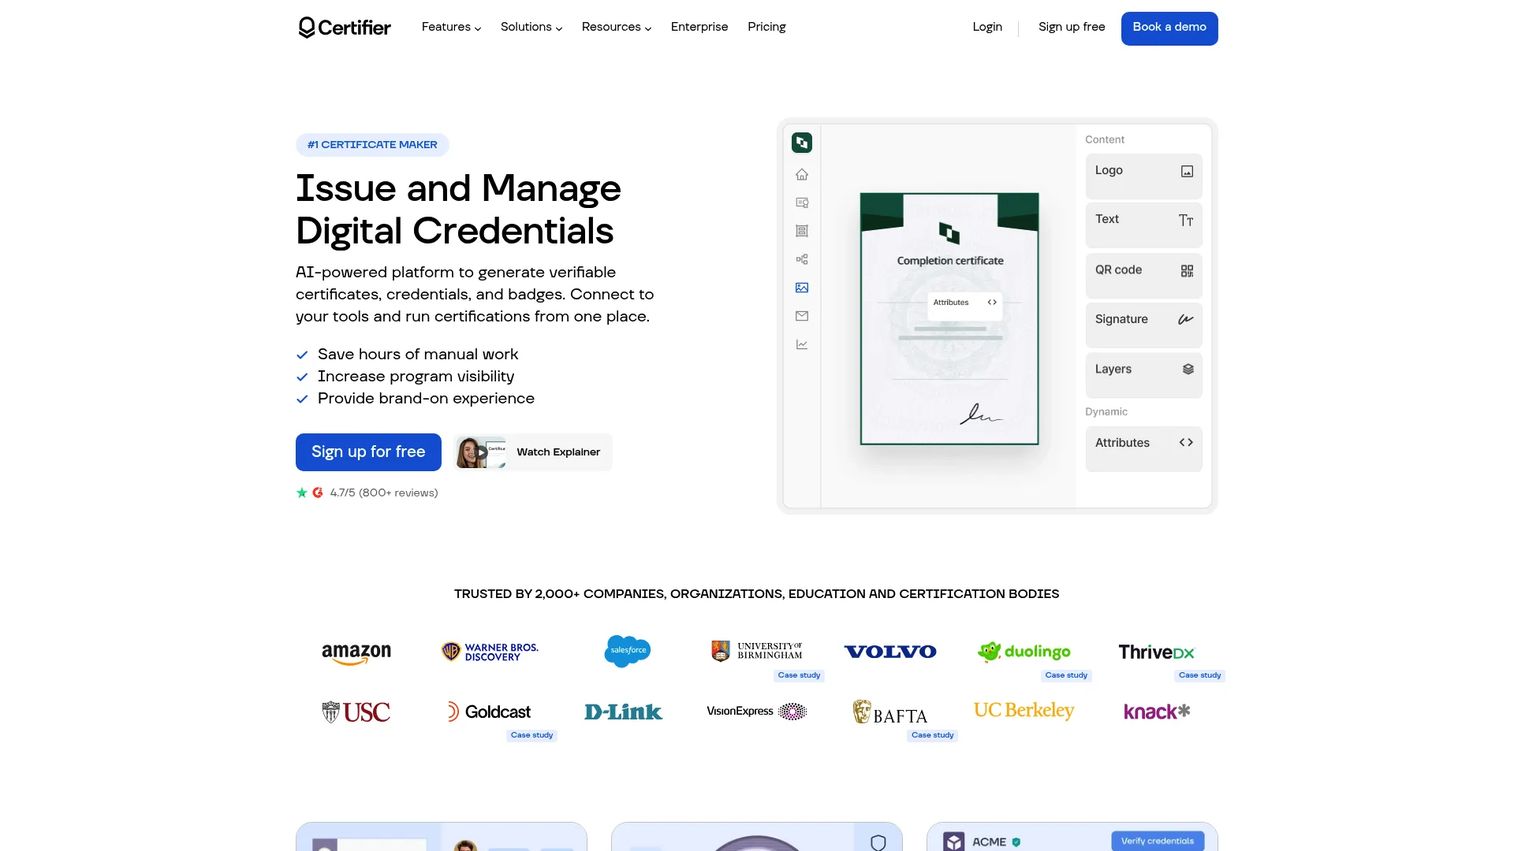Expand the Resources dropdown menu
The height and width of the screenshot is (851, 1514).
[x=616, y=27]
